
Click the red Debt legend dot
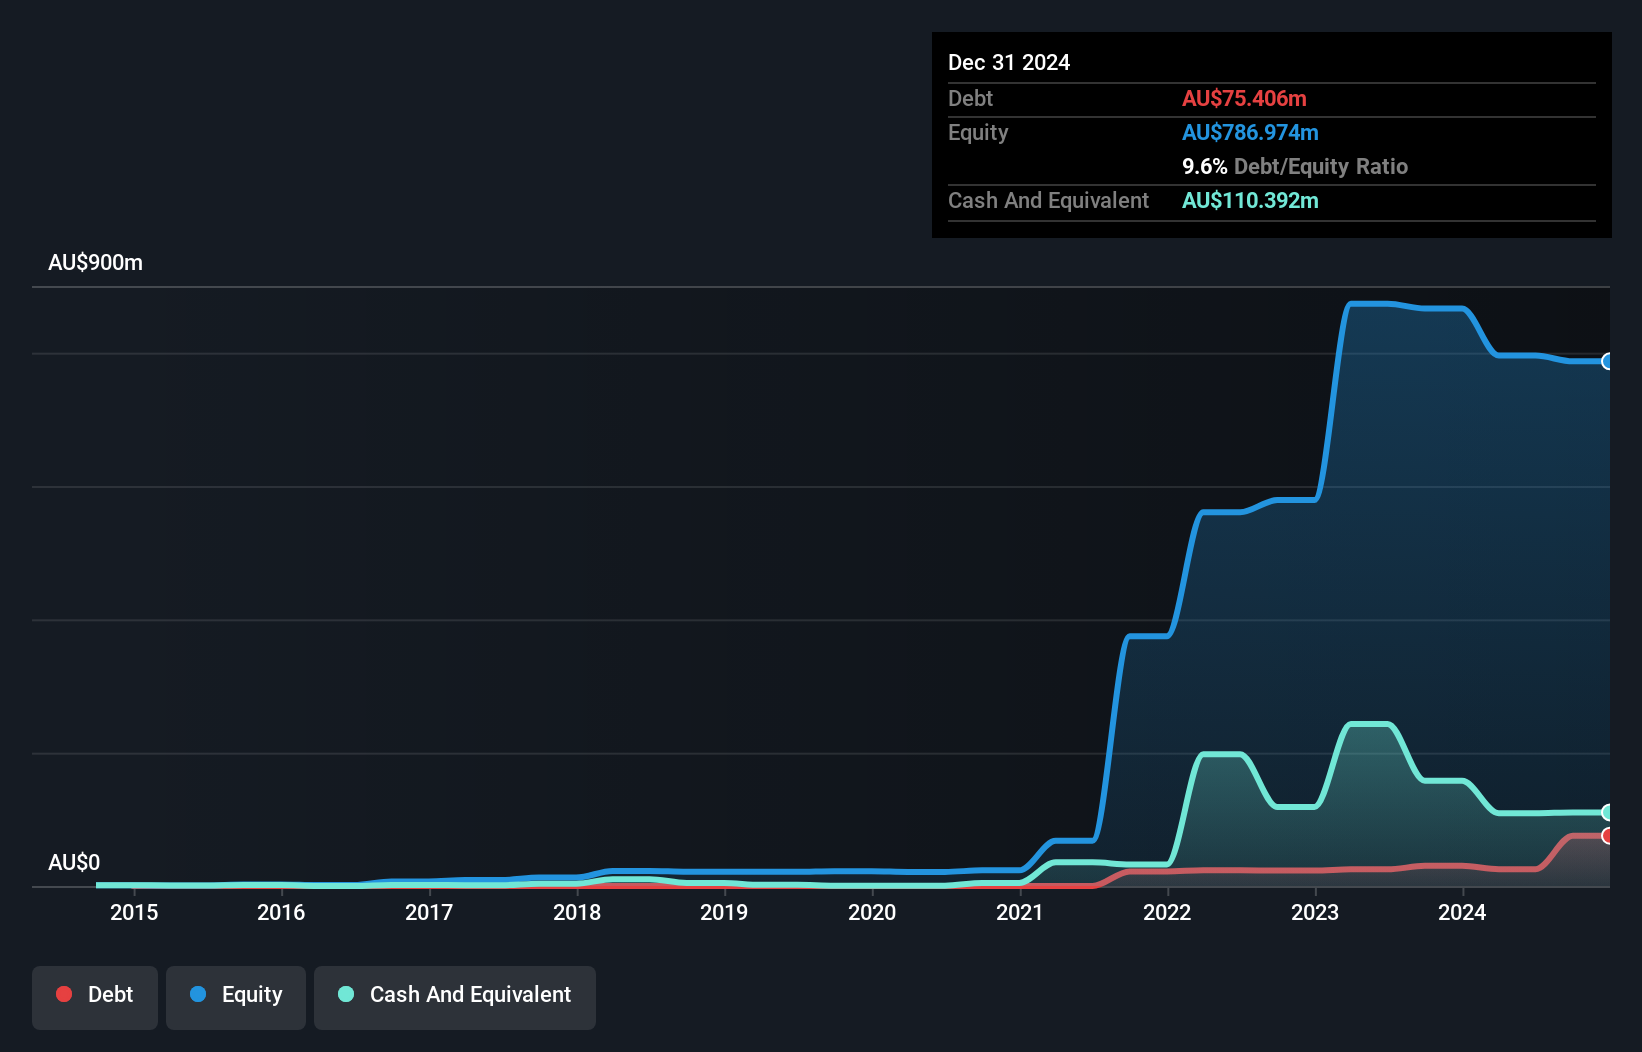coord(64,994)
